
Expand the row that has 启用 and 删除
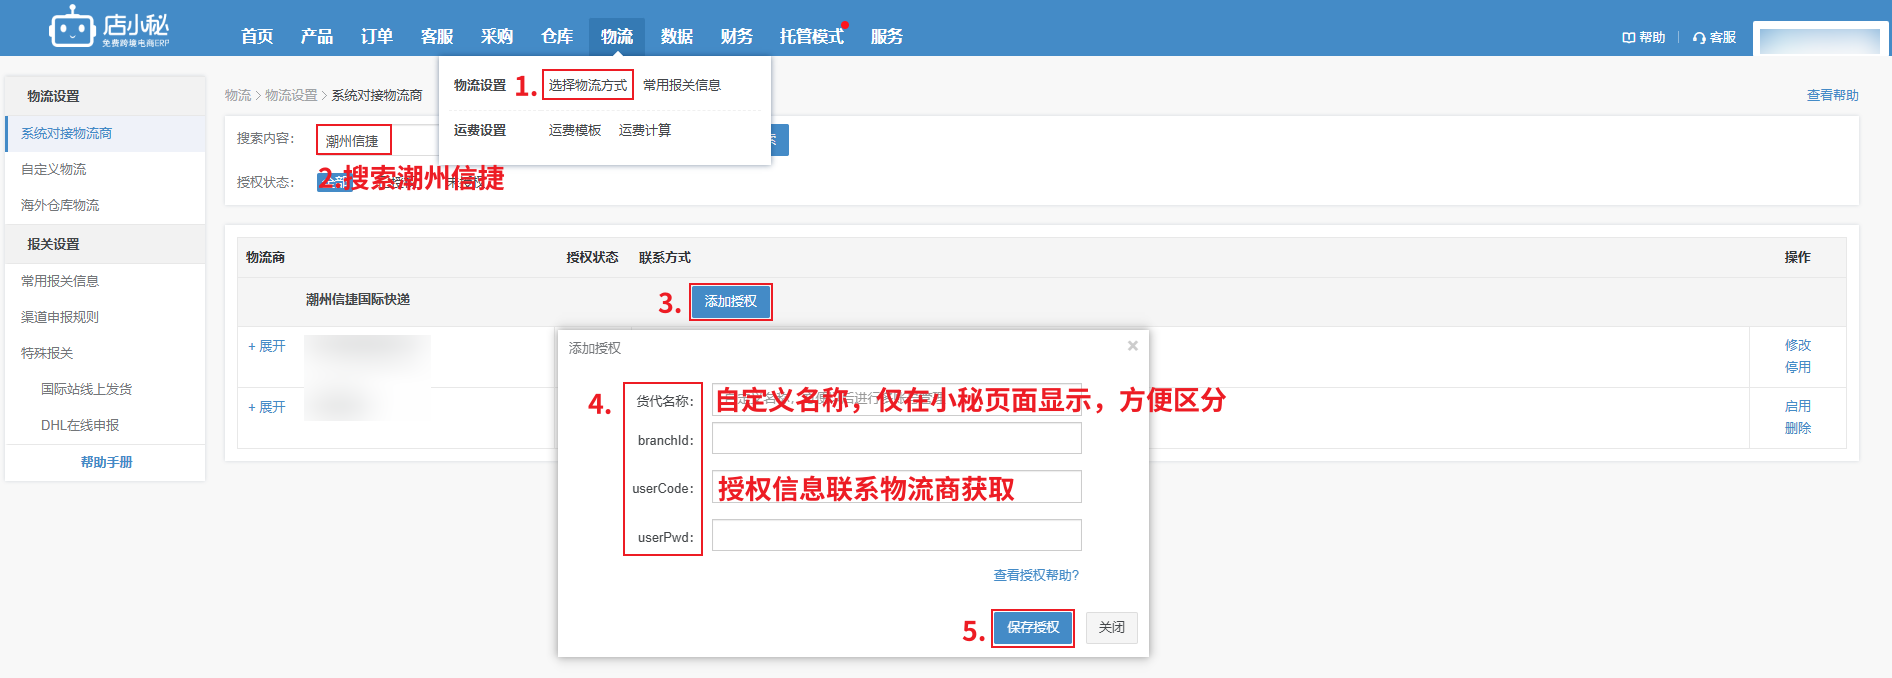point(267,407)
